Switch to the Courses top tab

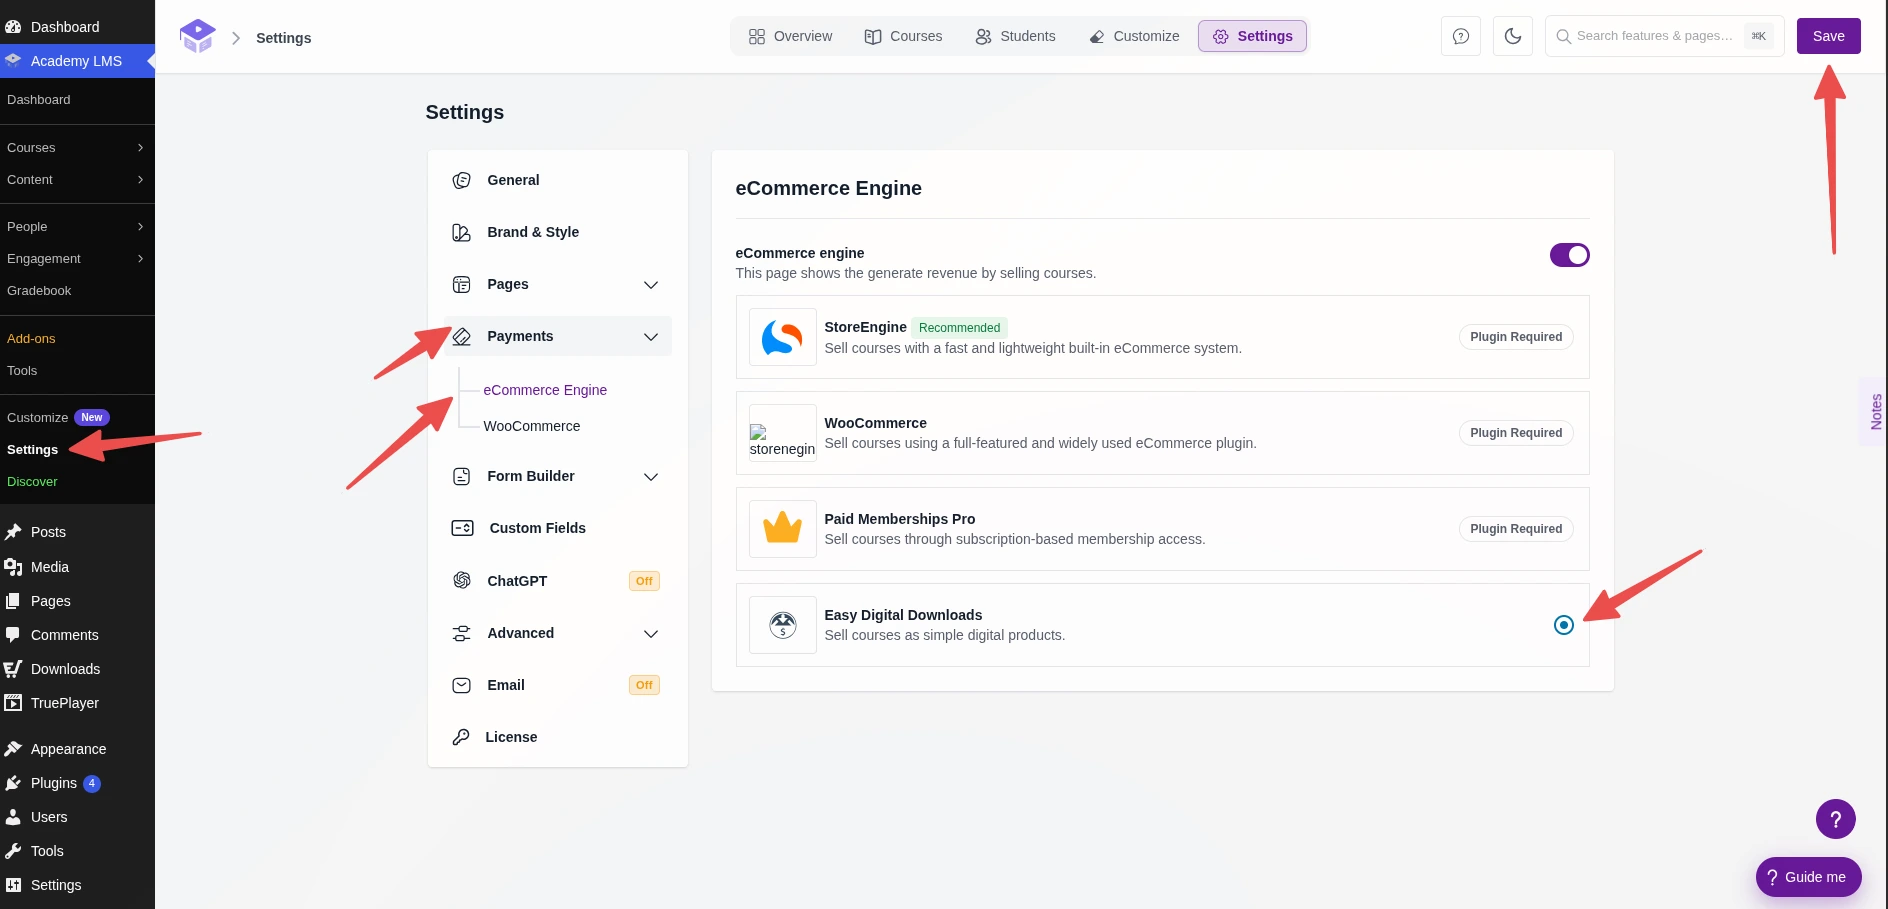(903, 36)
